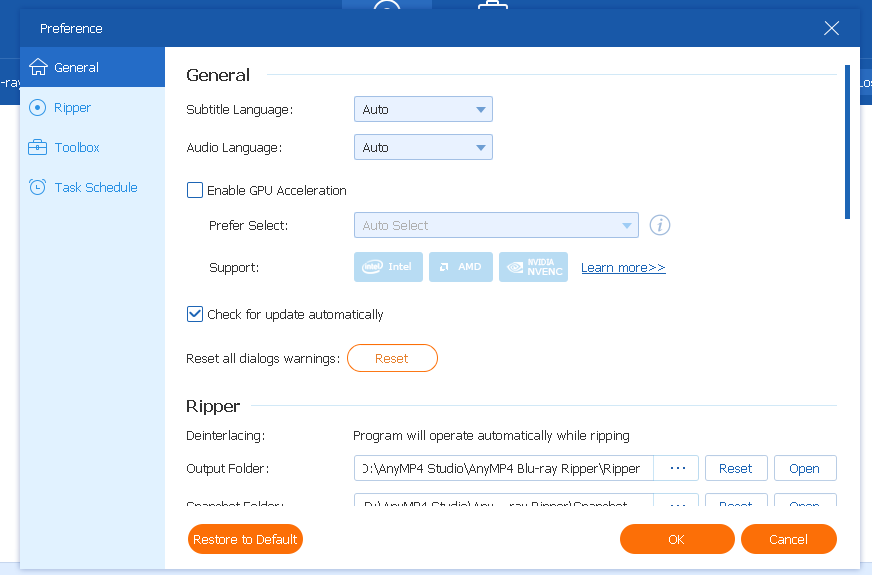Enable GPU Acceleration checkbox
This screenshot has width=872, height=575.
[195, 190]
